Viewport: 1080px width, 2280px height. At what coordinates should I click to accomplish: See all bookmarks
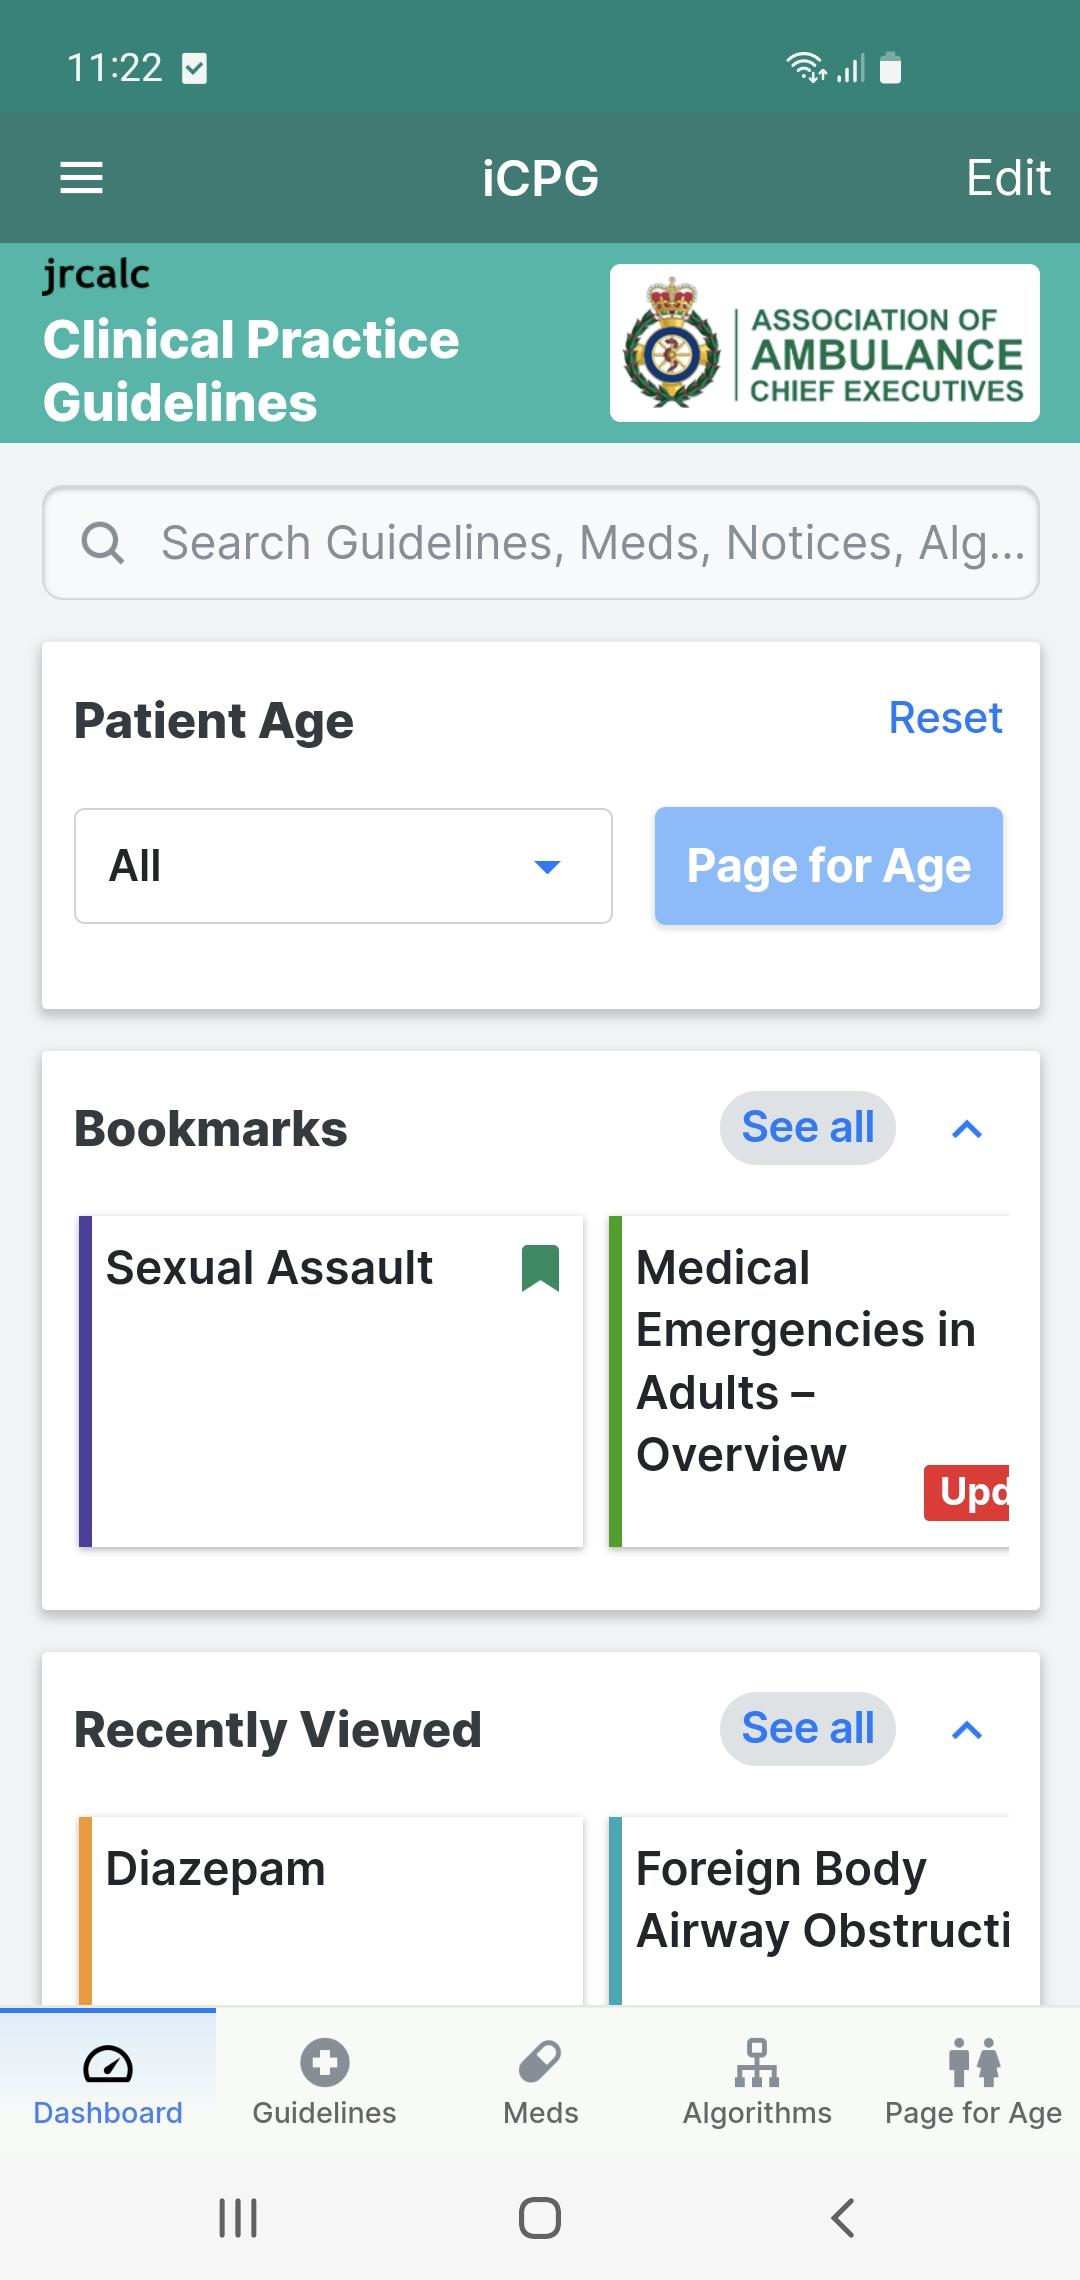[x=807, y=1128]
